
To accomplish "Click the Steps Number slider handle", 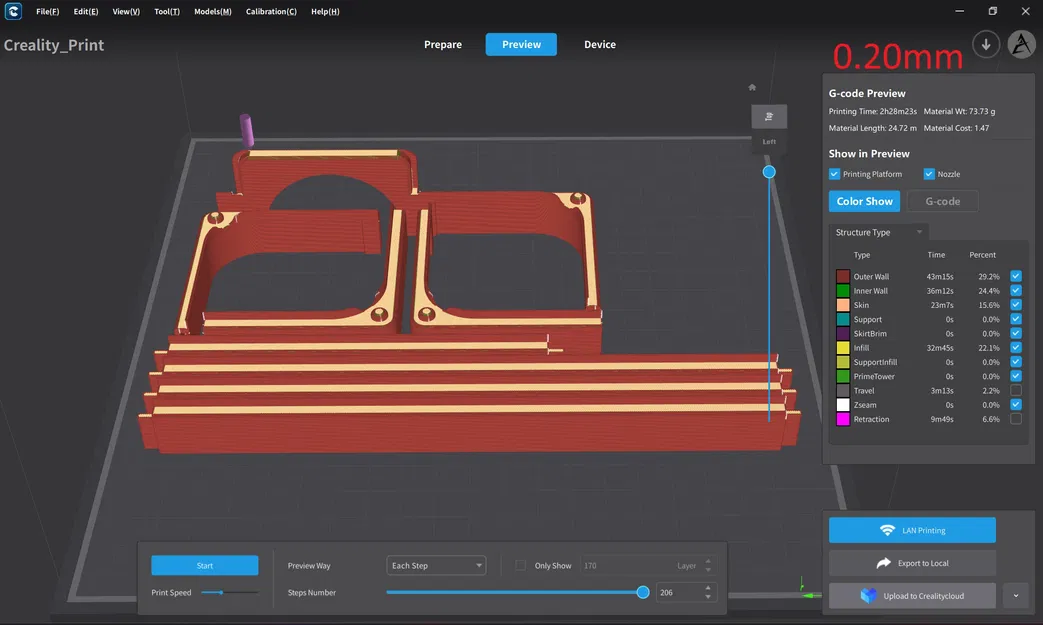I will coord(643,593).
